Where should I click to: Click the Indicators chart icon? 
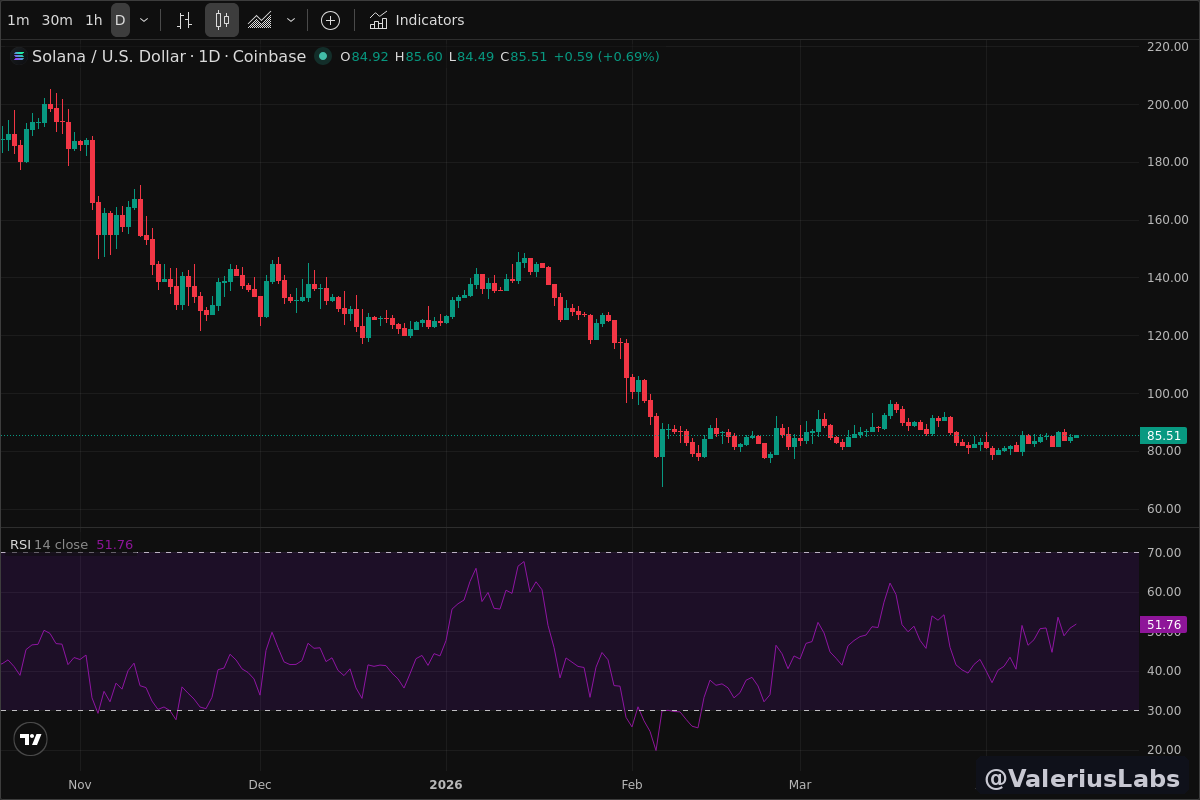pyautogui.click(x=378, y=20)
